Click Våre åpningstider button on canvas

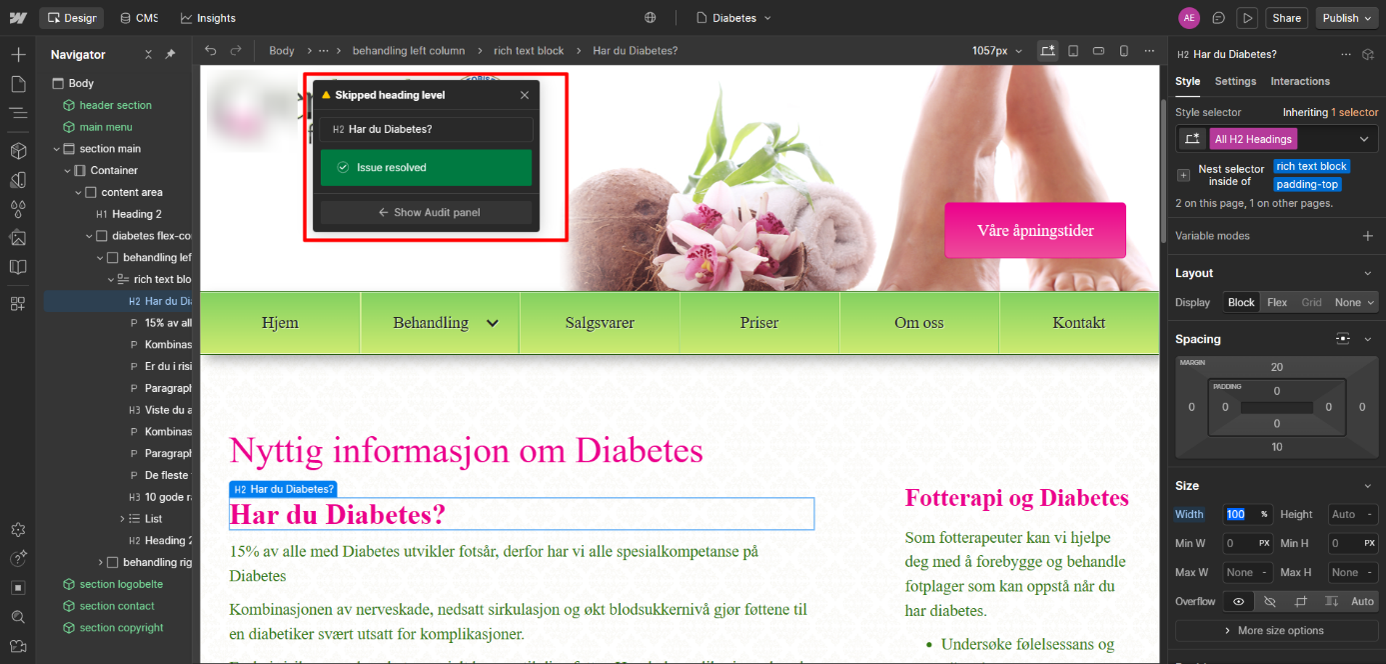(x=1035, y=230)
